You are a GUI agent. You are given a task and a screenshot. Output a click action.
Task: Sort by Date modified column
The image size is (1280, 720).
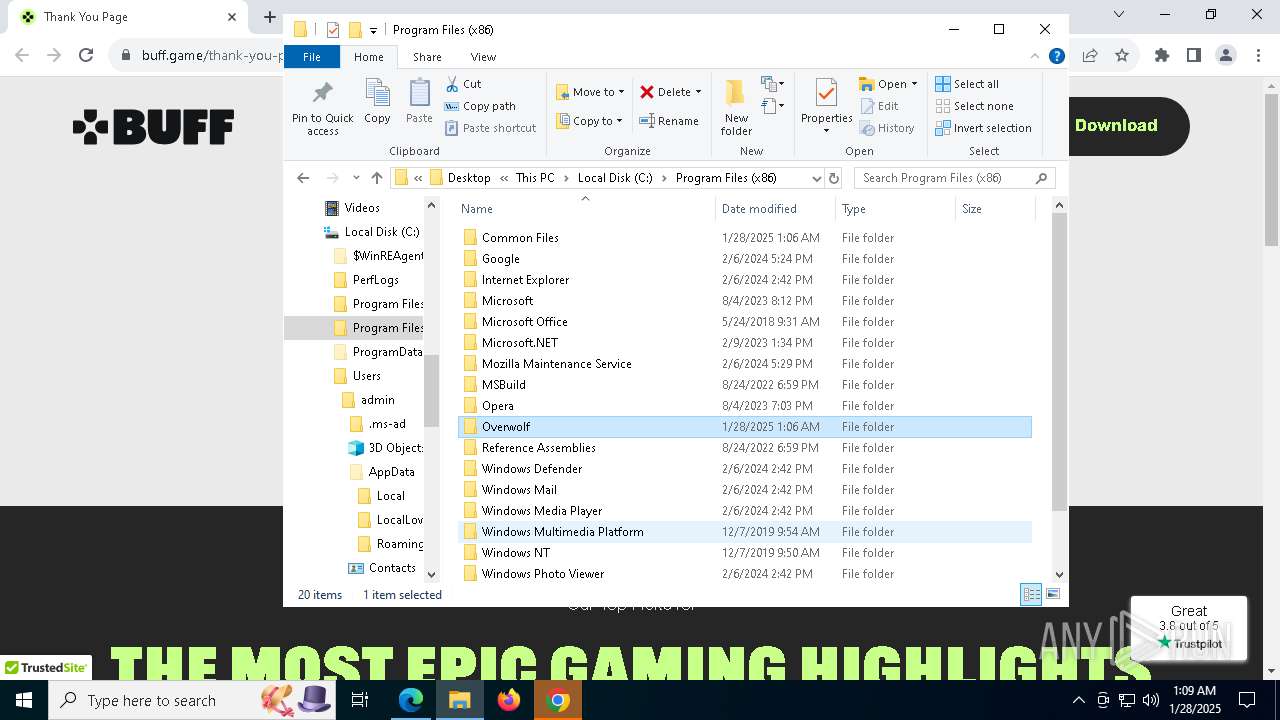click(775, 209)
